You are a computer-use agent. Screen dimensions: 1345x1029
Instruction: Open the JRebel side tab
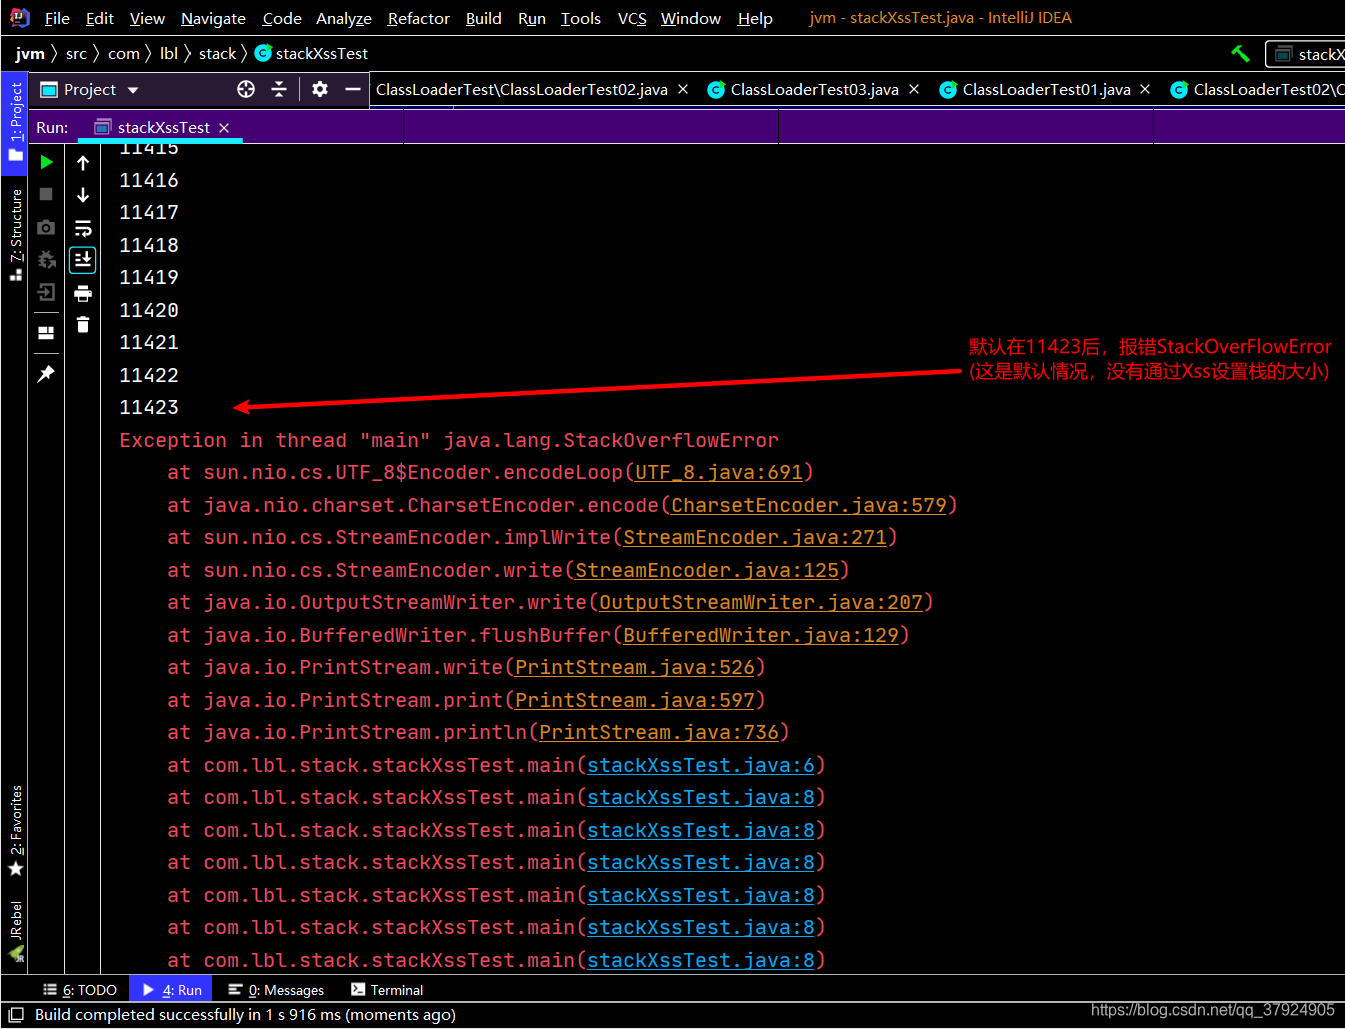15,932
